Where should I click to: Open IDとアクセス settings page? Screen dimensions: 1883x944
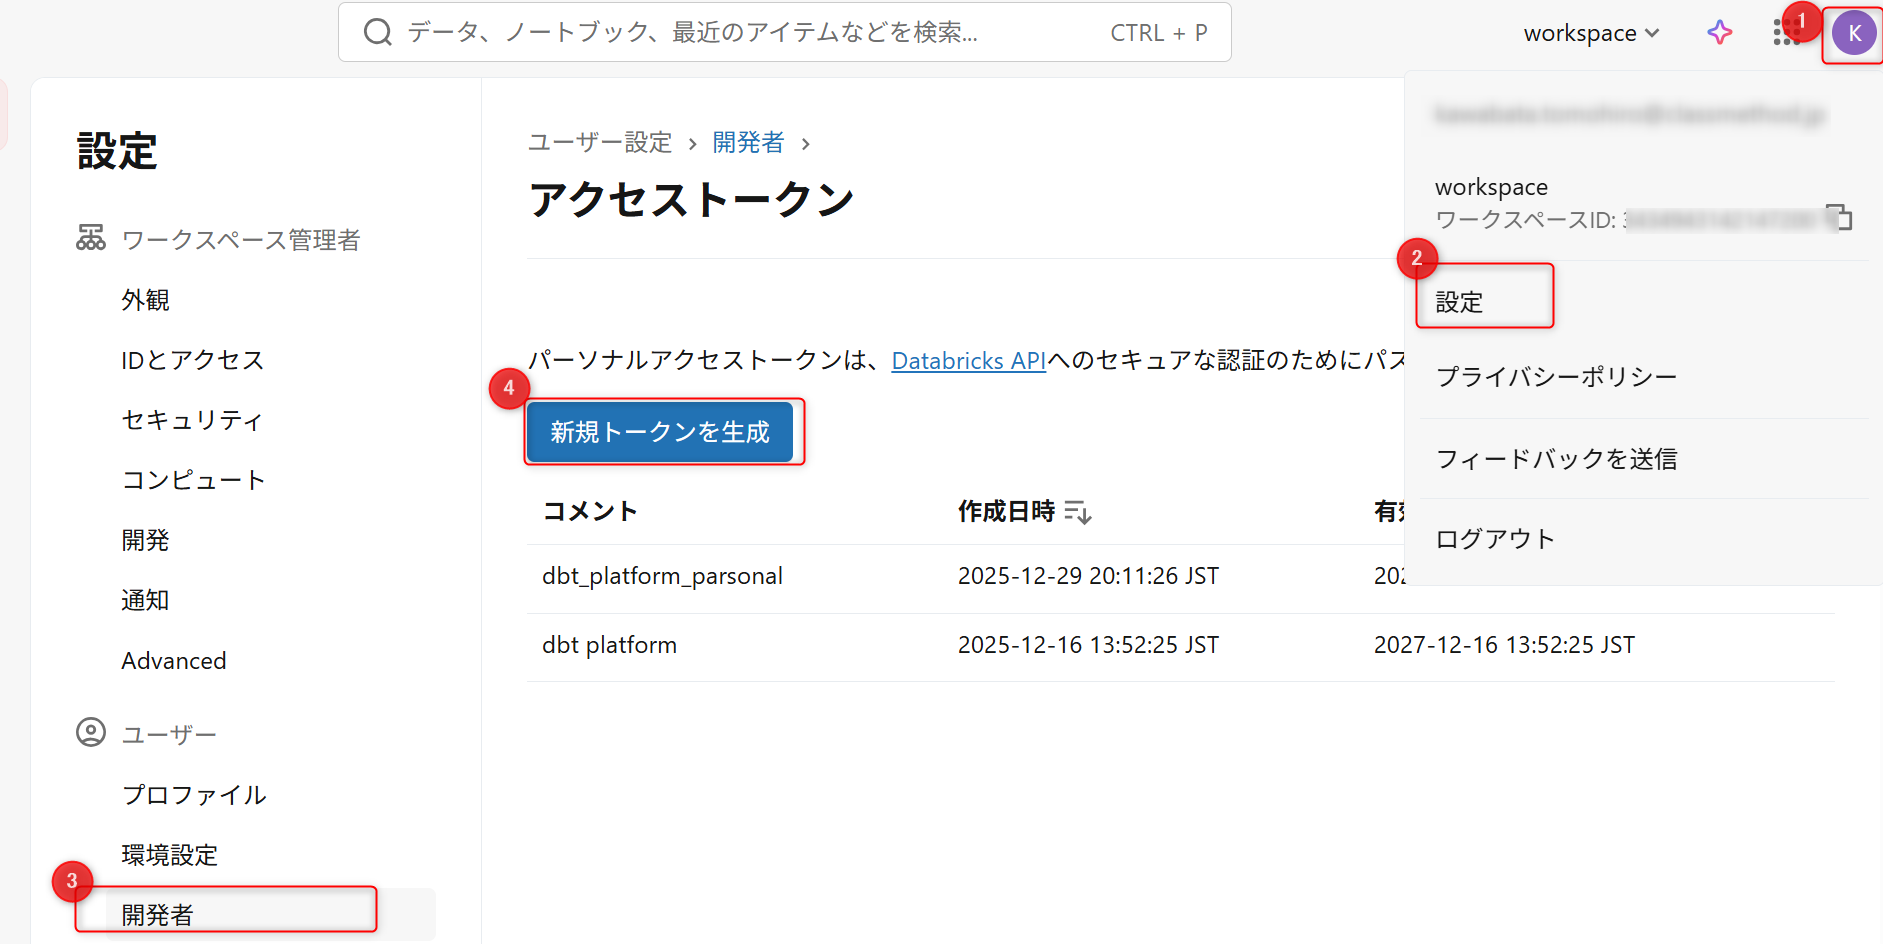pos(192,360)
